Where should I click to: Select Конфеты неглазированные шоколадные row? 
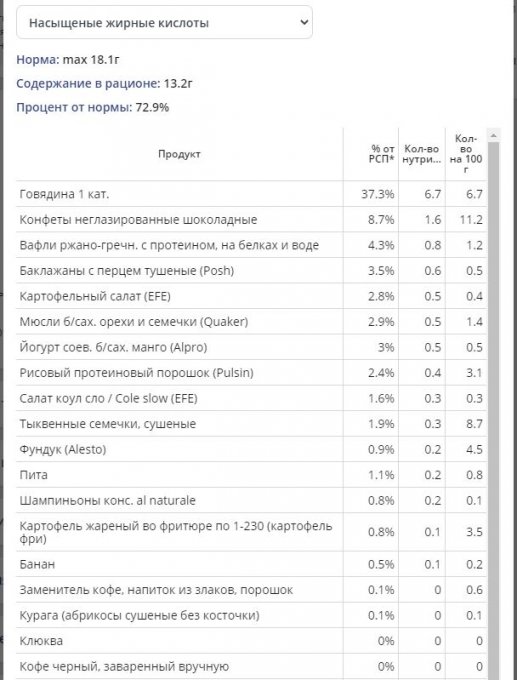tap(252, 219)
